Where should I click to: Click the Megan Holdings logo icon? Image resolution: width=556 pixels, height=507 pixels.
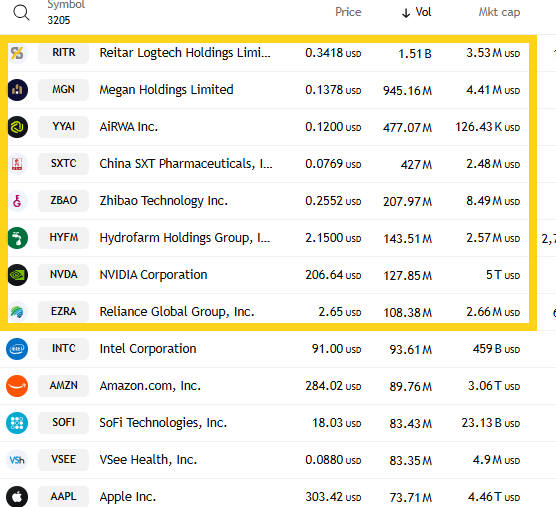point(18,90)
